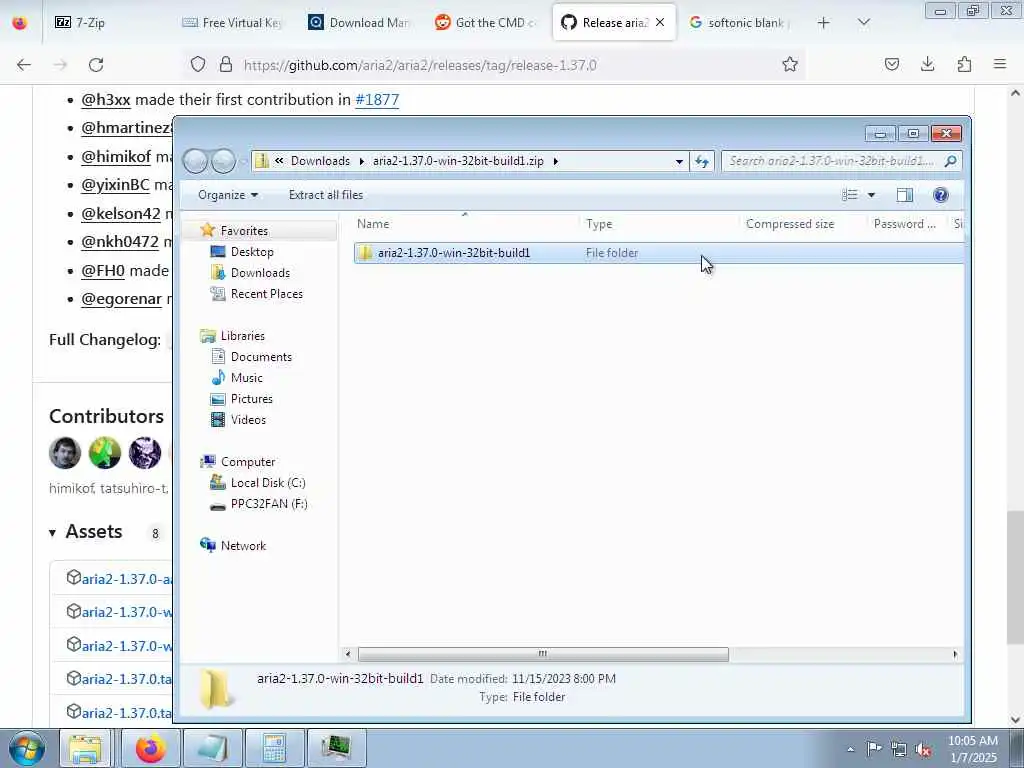Select the aria2-1.37.0-win-32bit-build1 folder icon
Viewport: 1024px width, 768px height.
[x=366, y=253]
